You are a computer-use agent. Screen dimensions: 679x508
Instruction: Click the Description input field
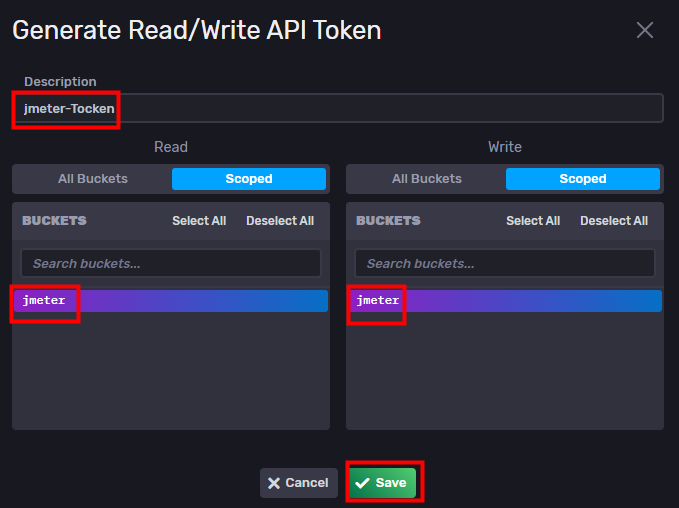point(338,108)
